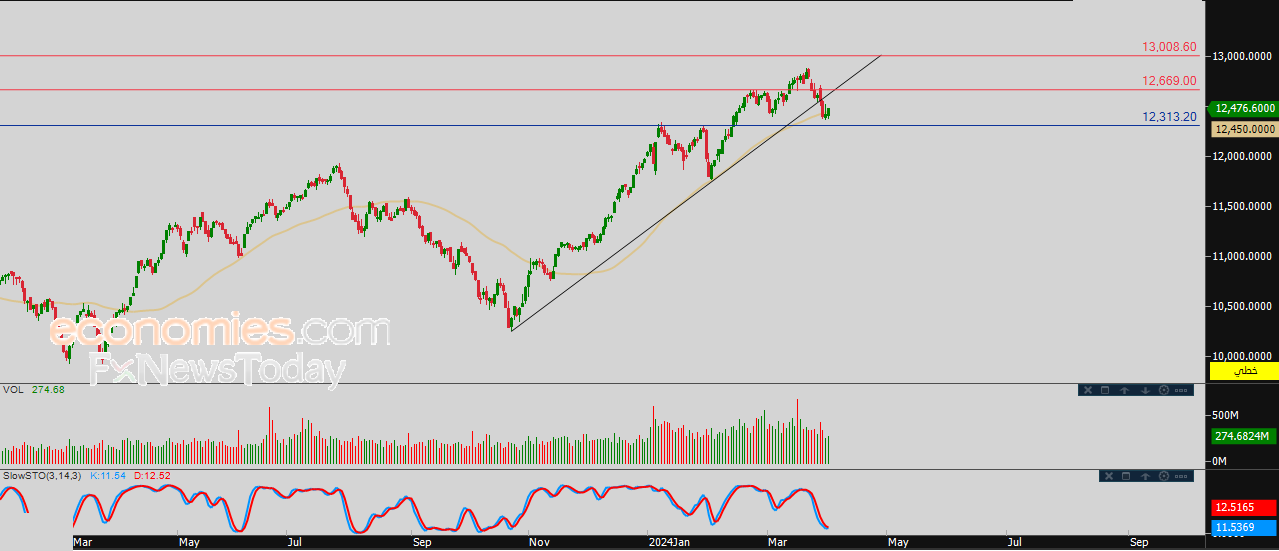Viewport: 1279px width, 551px height.
Task: Open the VOL panel settings gear
Action: click(x=1164, y=390)
